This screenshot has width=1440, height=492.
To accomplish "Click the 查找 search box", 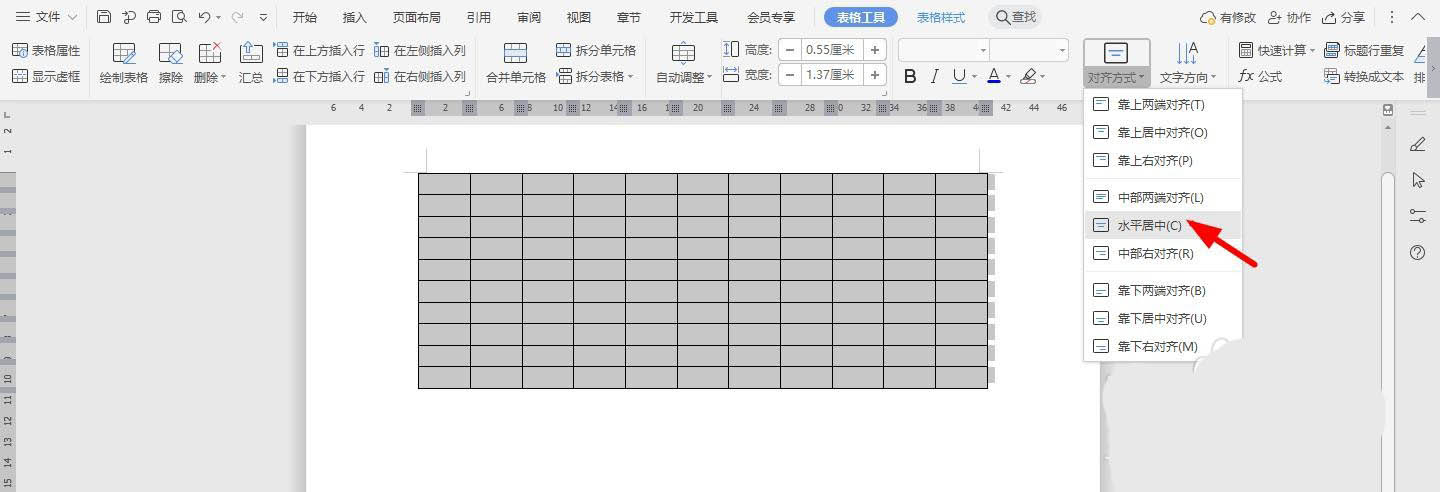I will (x=1015, y=17).
